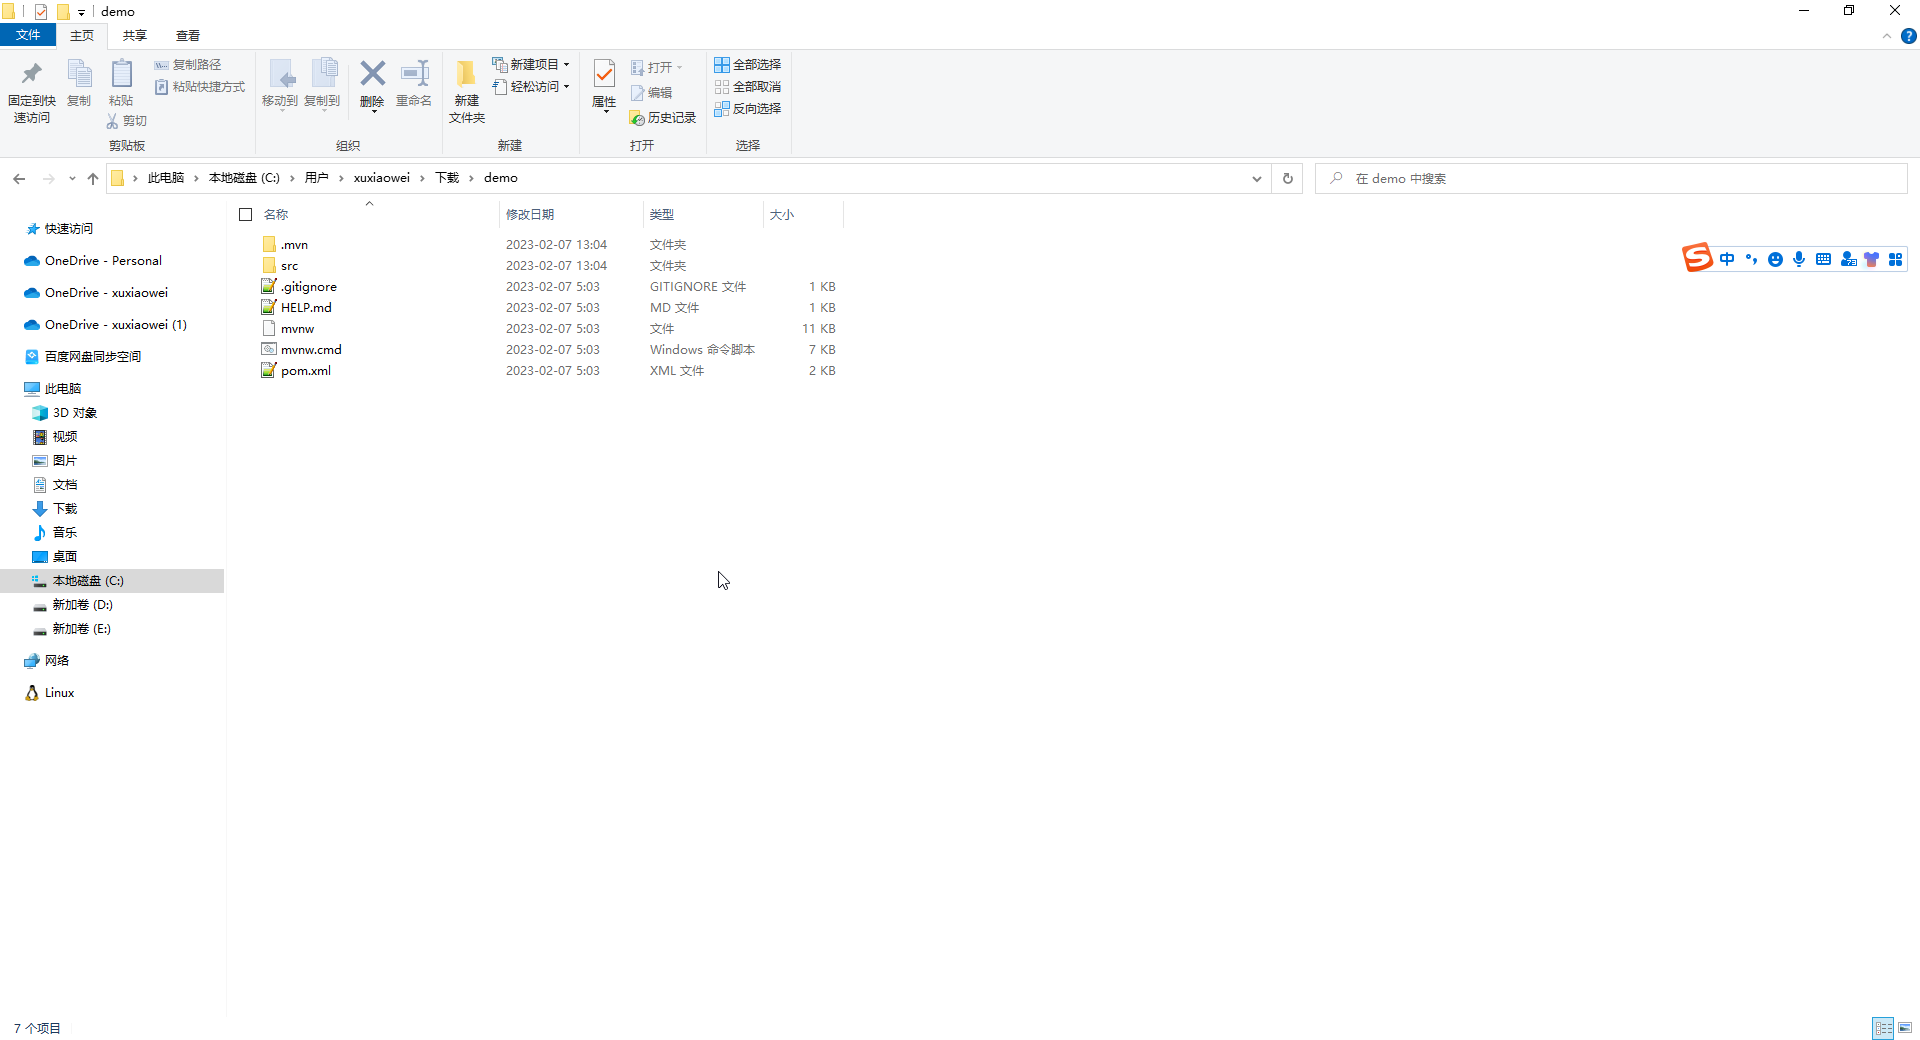The image size is (1920, 1040).
Task: Switch to details view layout
Action: point(1883,1027)
